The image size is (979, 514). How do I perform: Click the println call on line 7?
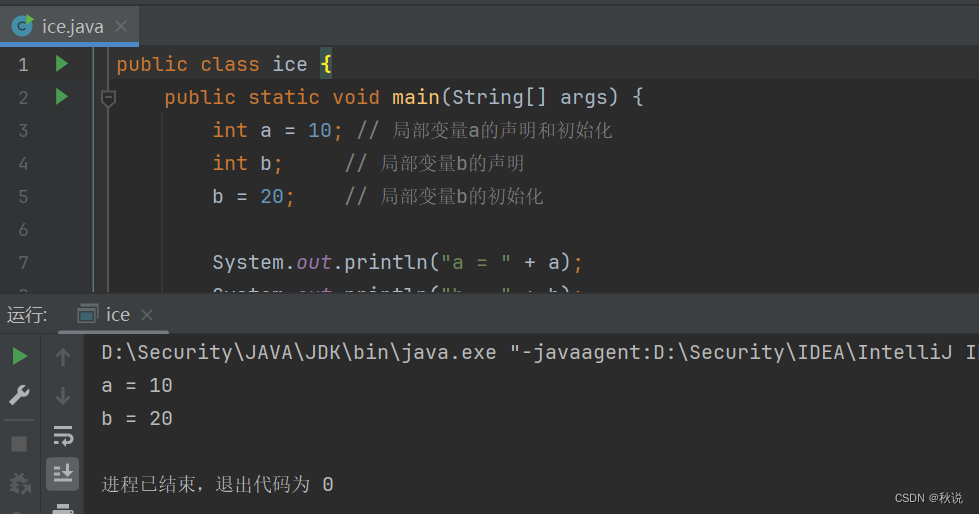[386, 262]
